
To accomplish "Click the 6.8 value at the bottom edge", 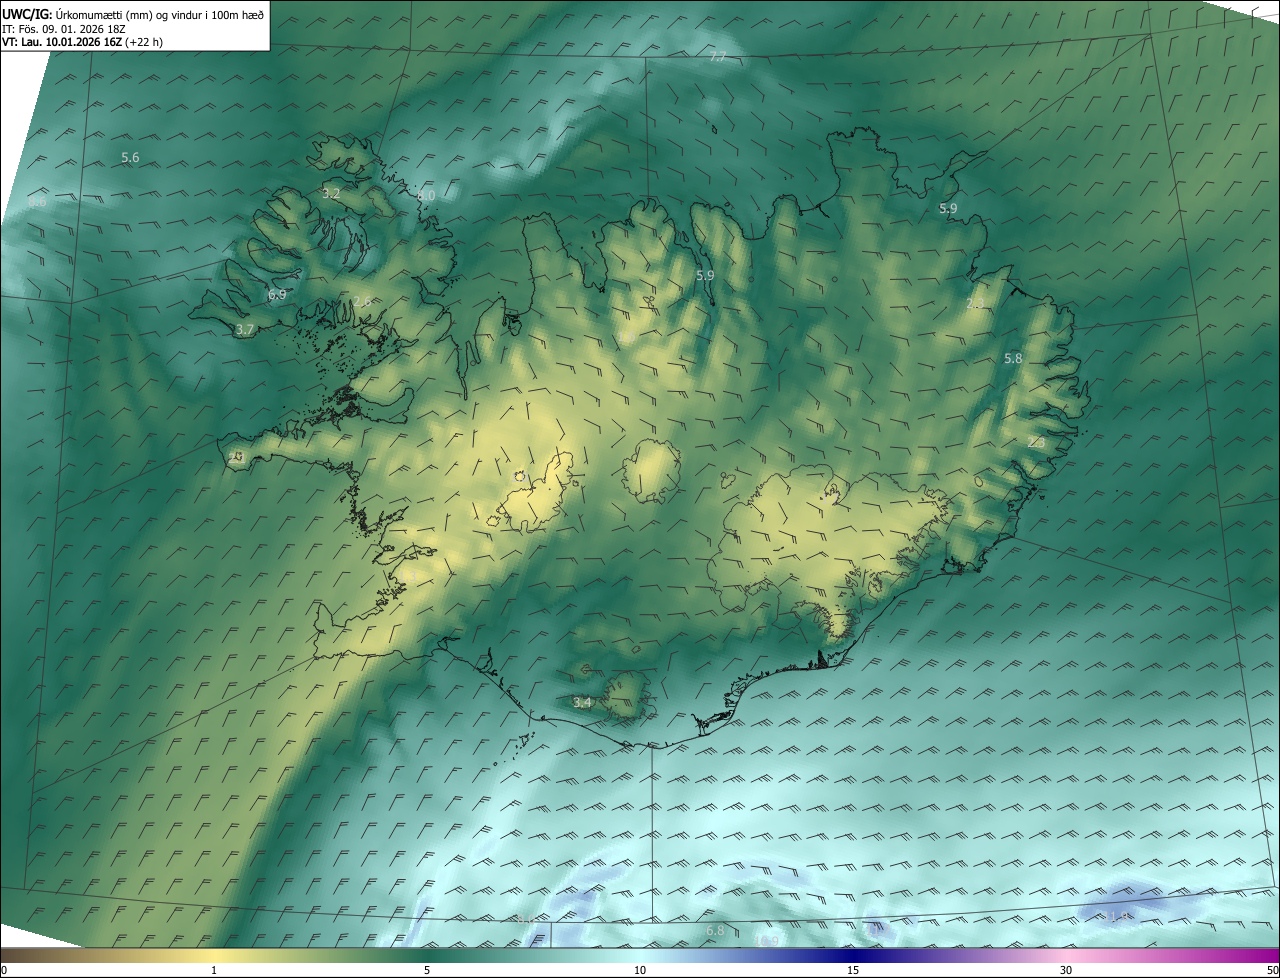I will click(x=715, y=931).
